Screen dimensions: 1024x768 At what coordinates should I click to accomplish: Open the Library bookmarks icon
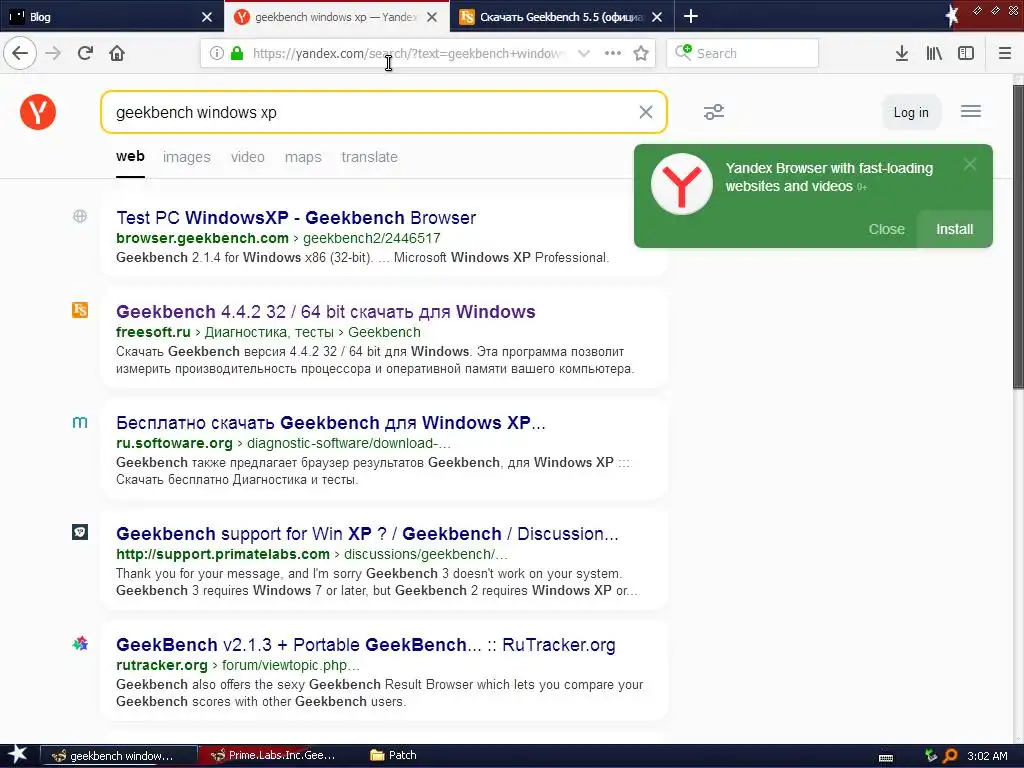click(x=934, y=53)
